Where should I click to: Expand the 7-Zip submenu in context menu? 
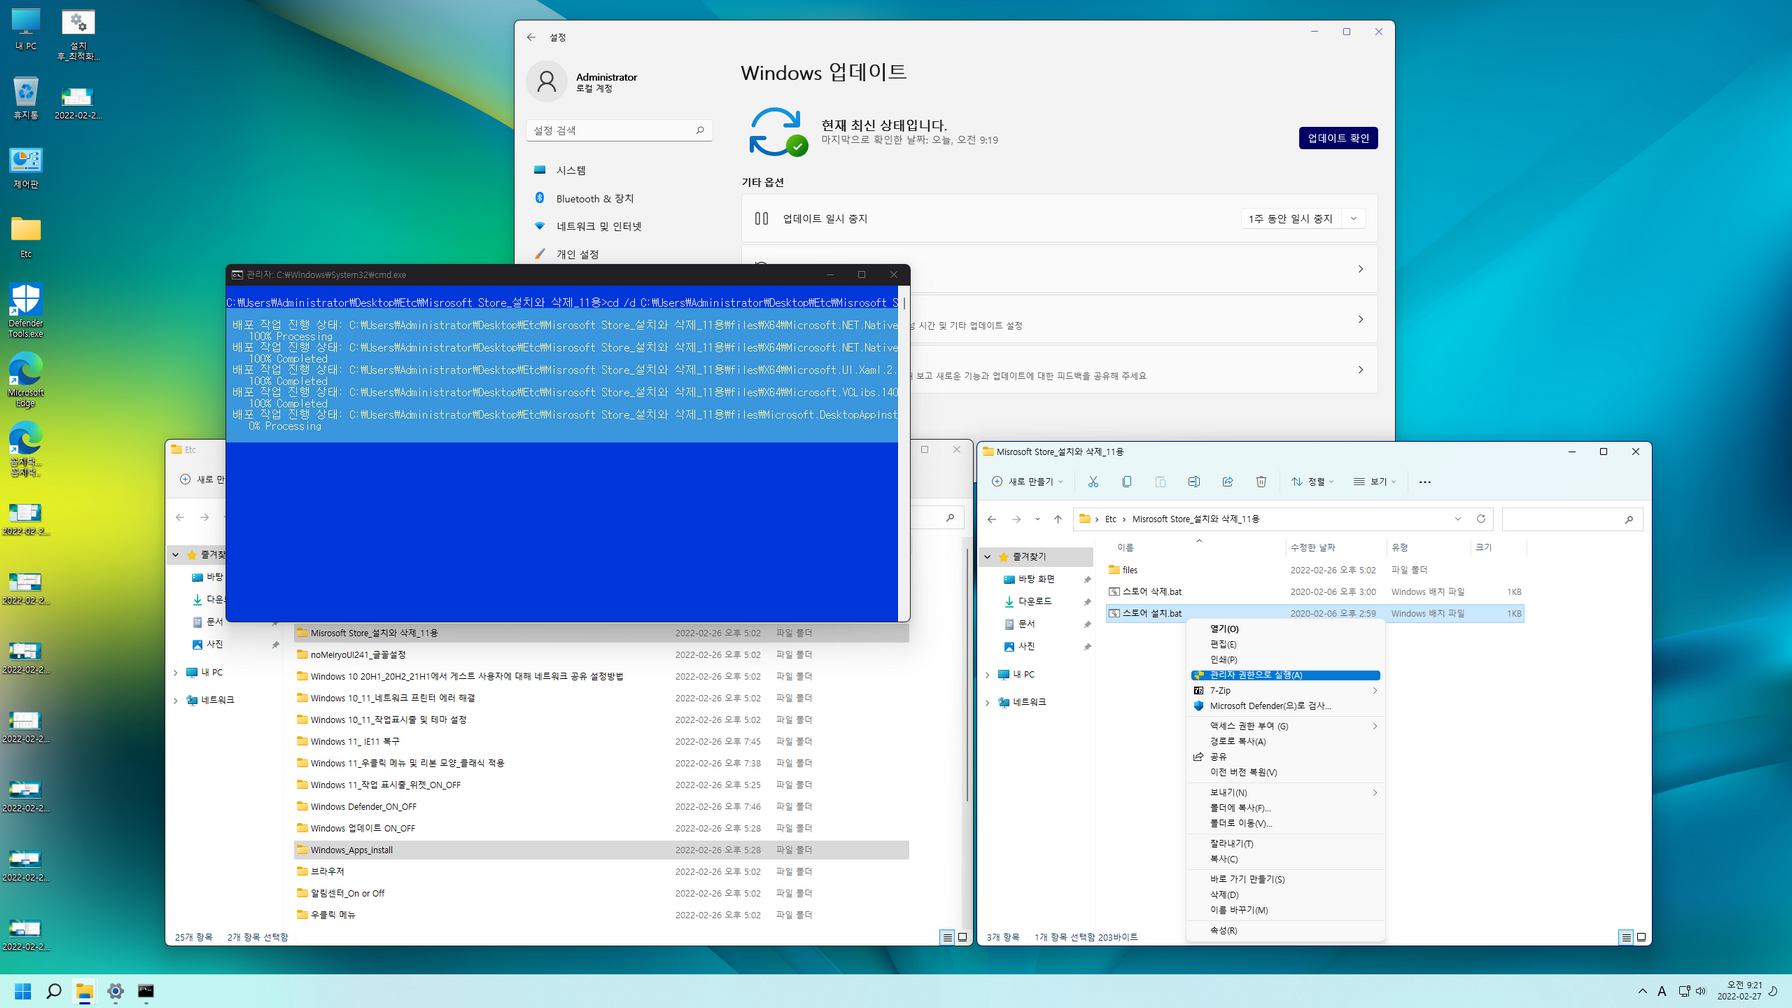pos(1285,690)
